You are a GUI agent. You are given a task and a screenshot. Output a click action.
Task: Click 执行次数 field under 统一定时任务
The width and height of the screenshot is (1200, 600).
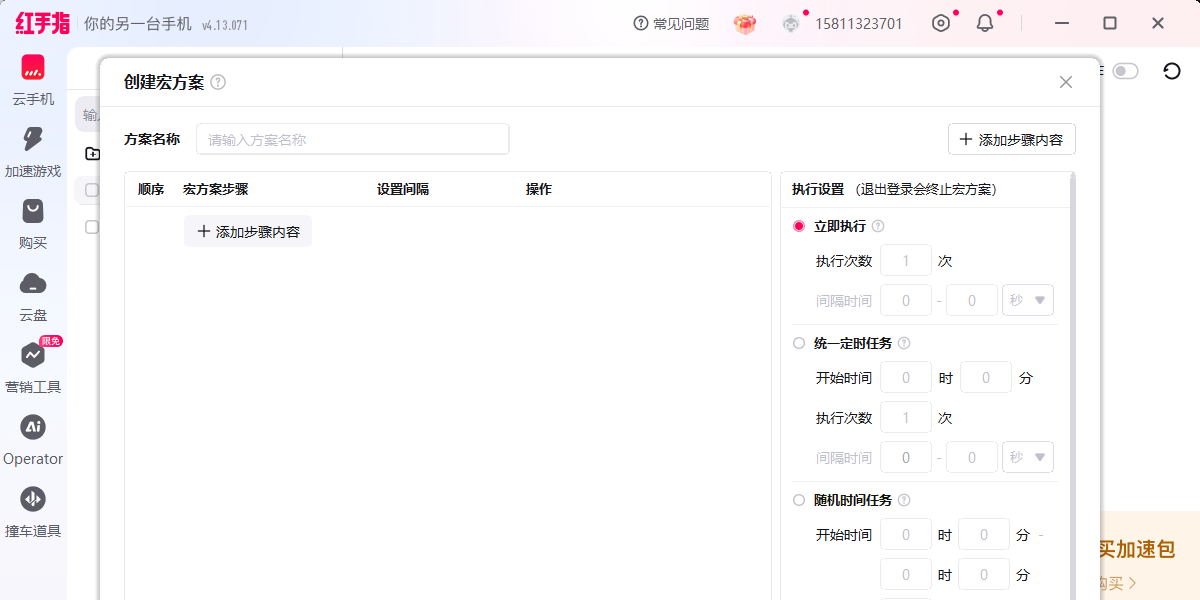click(x=906, y=418)
